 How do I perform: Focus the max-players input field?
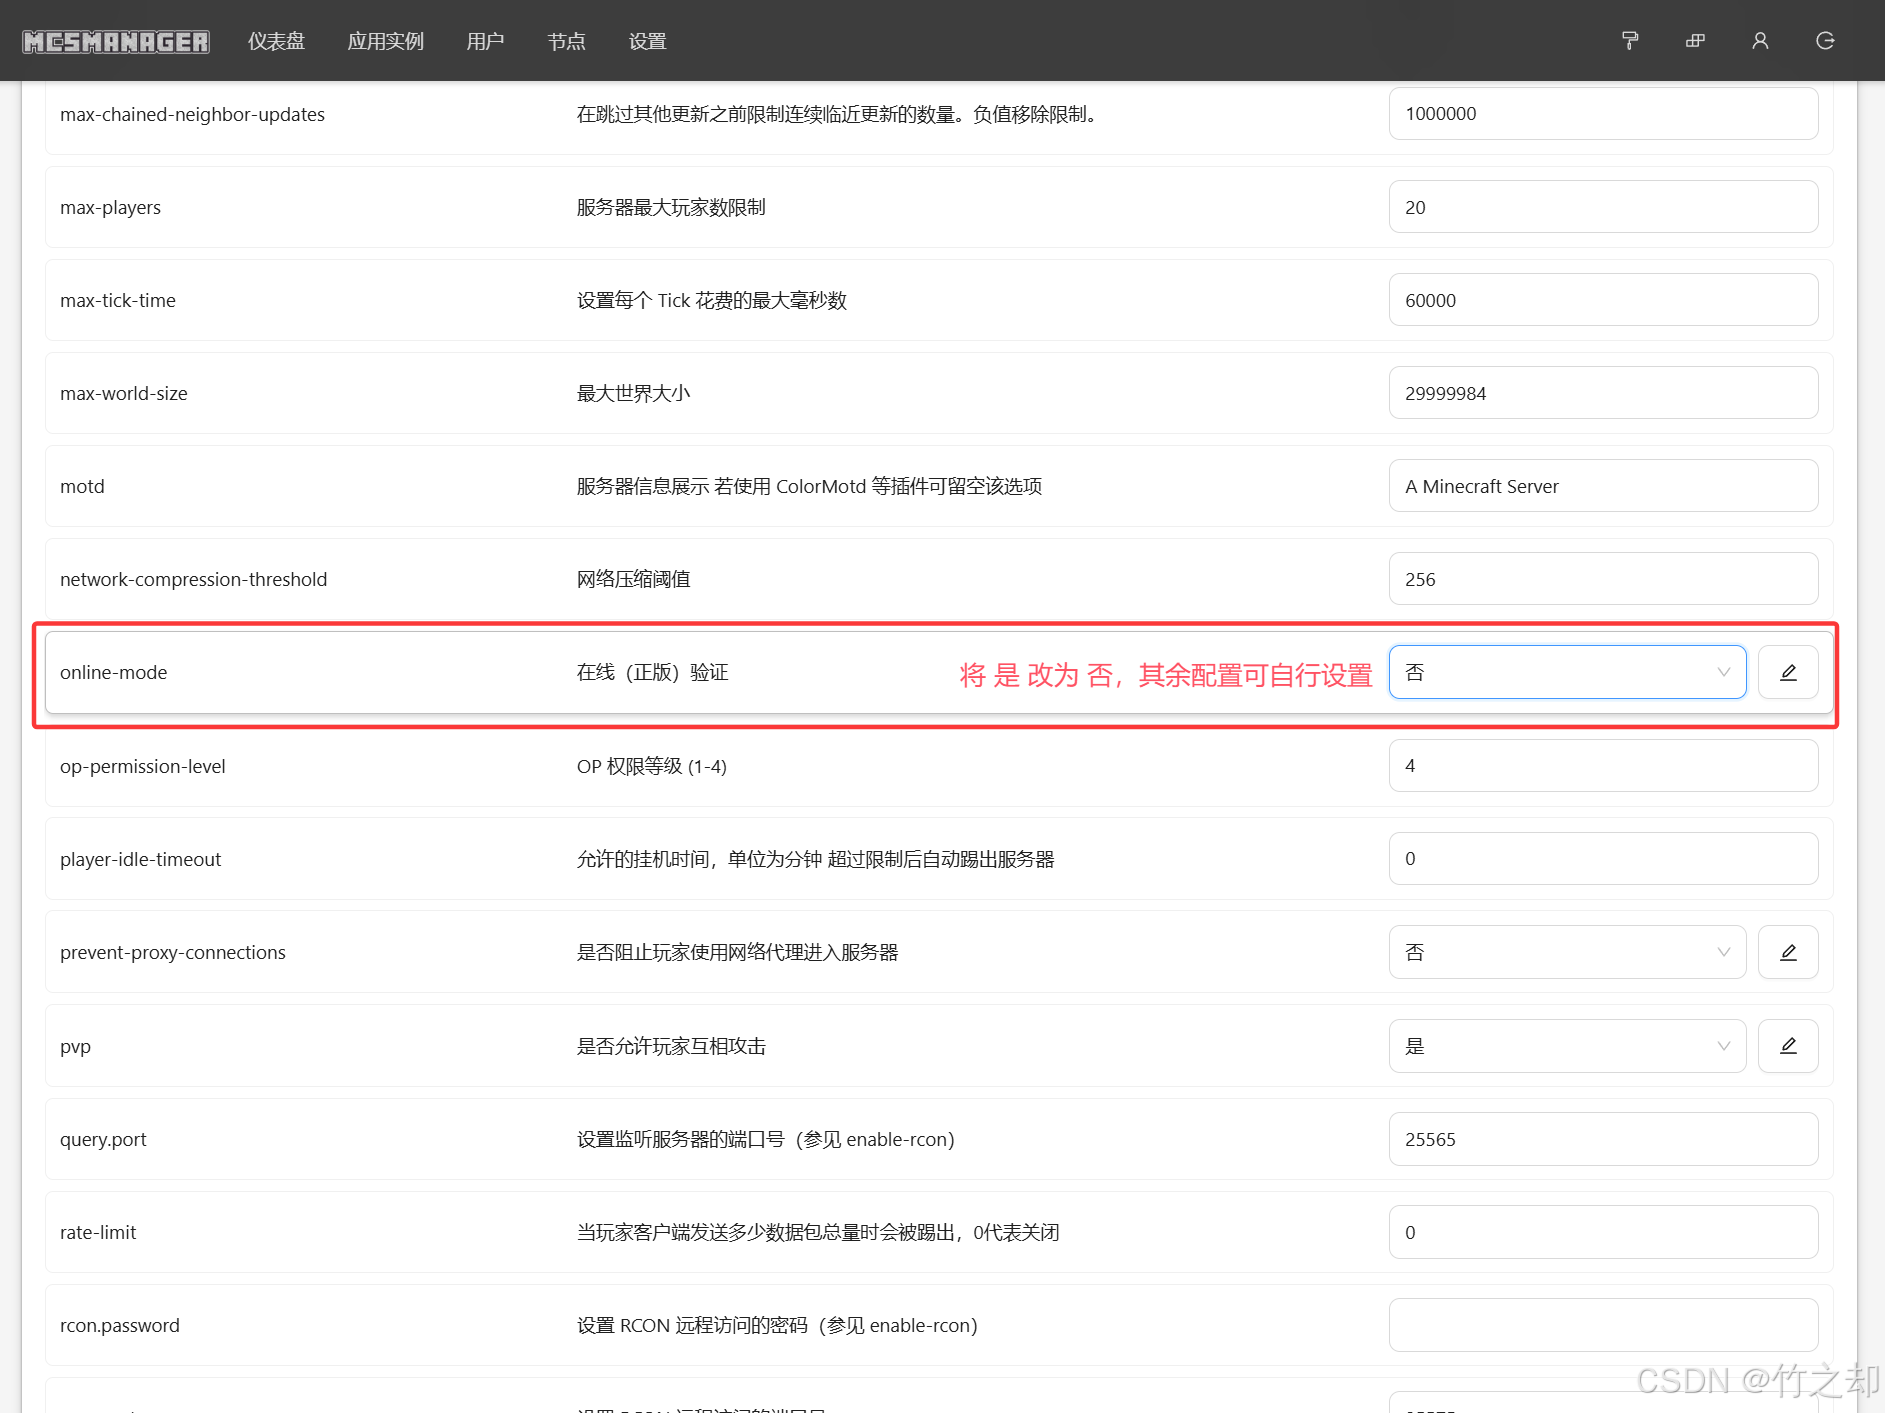pyautogui.click(x=1603, y=207)
